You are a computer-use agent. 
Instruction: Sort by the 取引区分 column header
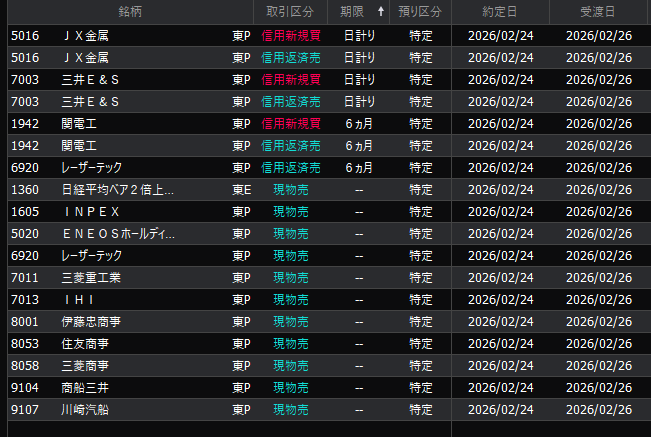290,12
